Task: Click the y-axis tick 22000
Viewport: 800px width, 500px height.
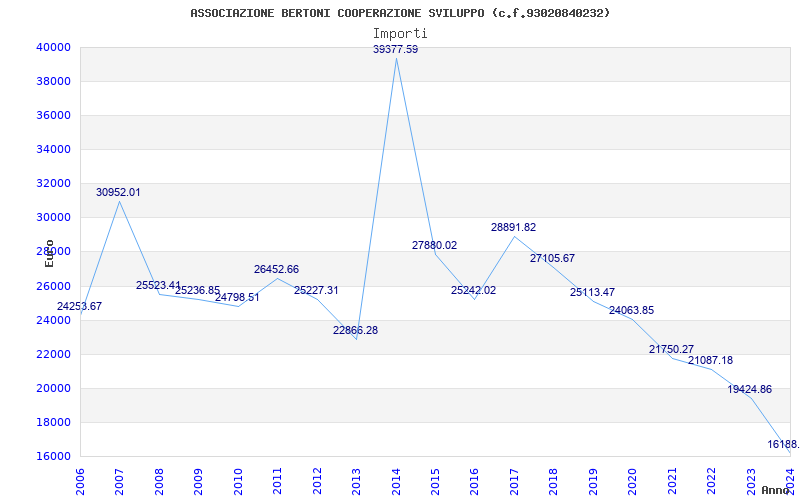Action: click(x=53, y=355)
